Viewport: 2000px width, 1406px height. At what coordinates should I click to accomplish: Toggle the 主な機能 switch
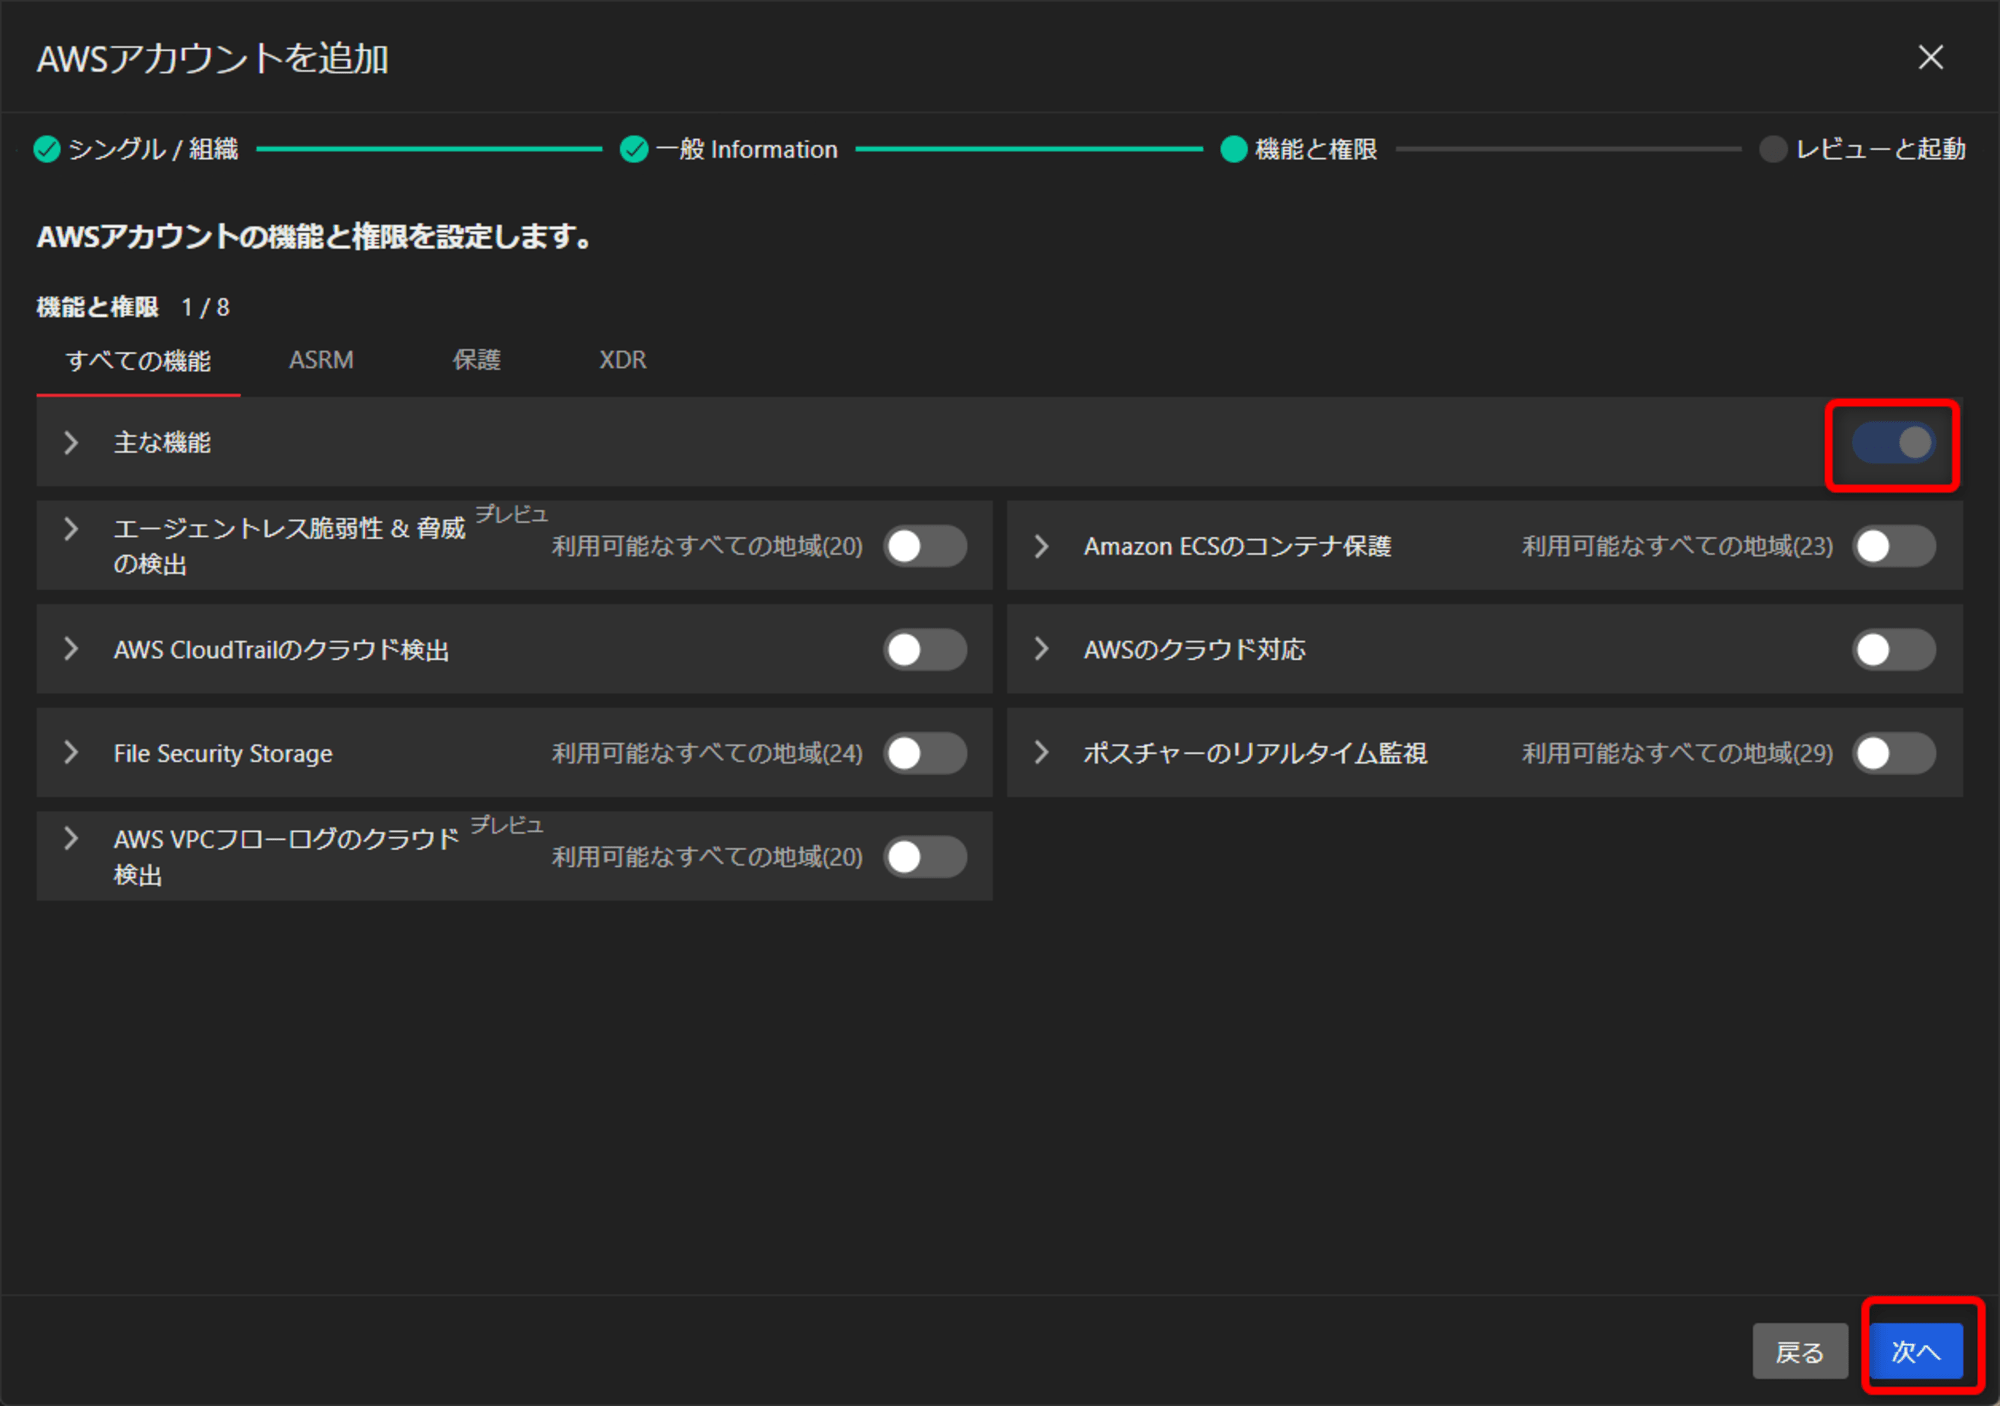click(x=1893, y=443)
